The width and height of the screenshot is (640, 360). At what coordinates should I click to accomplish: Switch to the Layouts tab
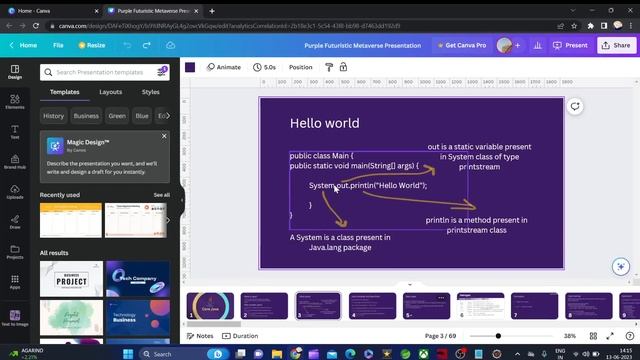111,92
